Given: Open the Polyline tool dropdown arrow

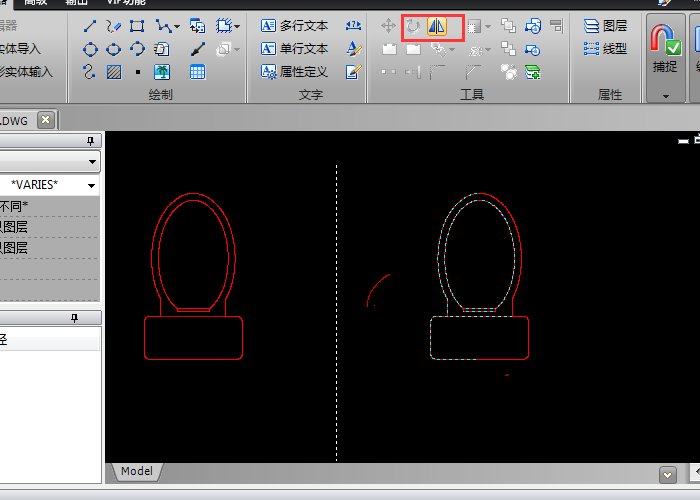Looking at the screenshot, I should click(177, 27).
